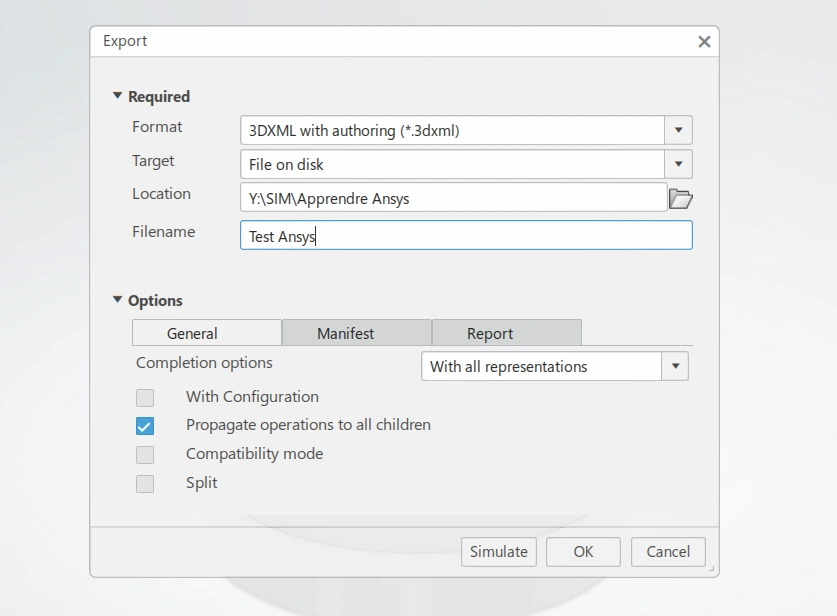Enable the With Configuration checkbox
Screen dimensions: 837x616
145,397
